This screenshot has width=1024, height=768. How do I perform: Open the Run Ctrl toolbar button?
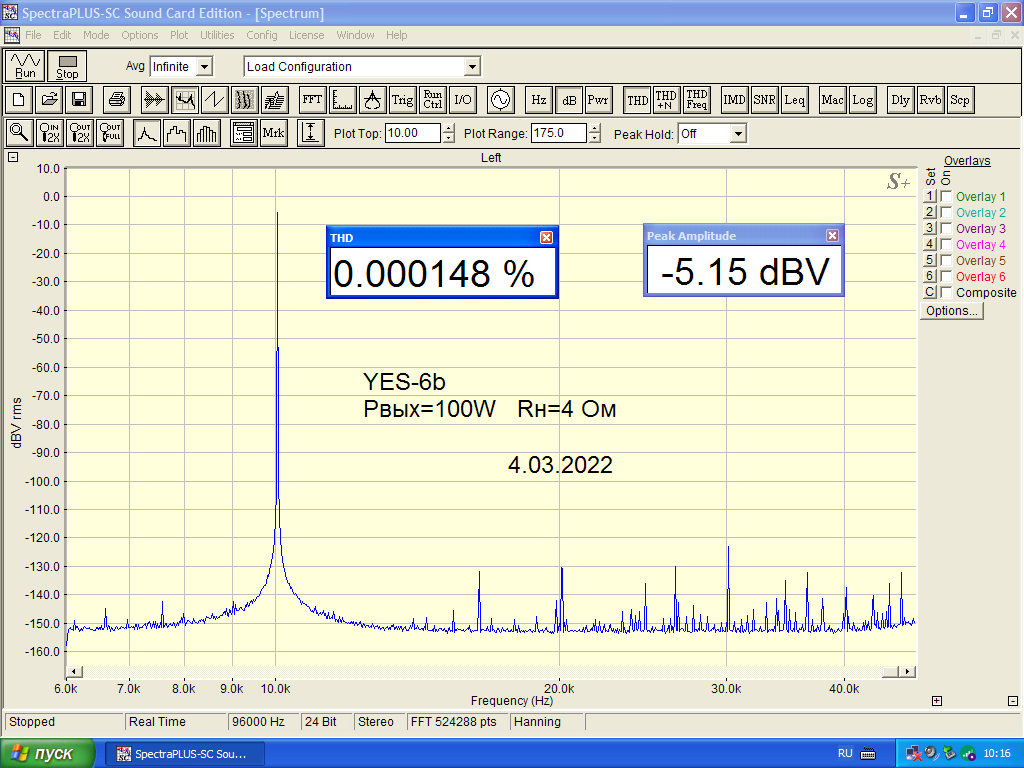432,100
